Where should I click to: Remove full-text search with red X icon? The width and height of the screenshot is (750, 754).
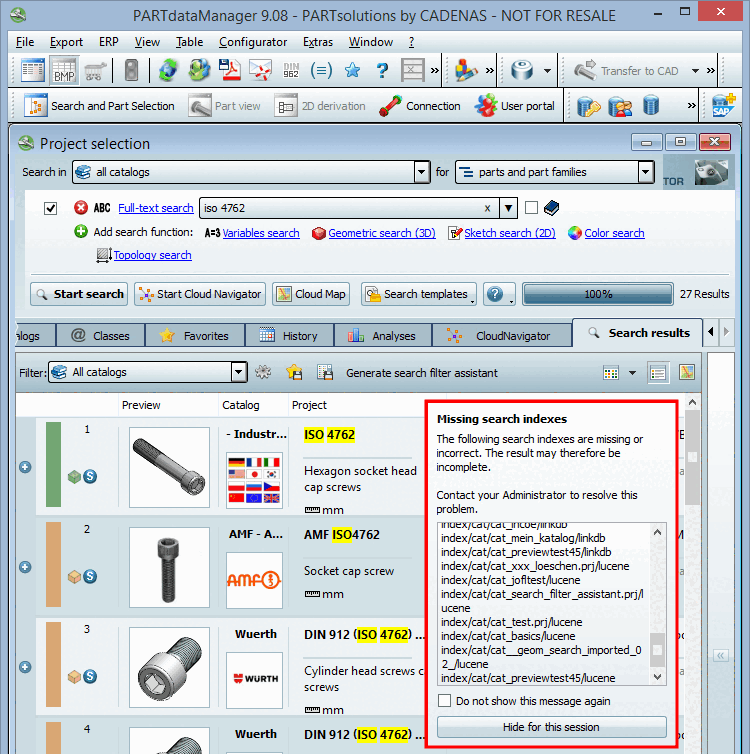pyautogui.click(x=81, y=208)
